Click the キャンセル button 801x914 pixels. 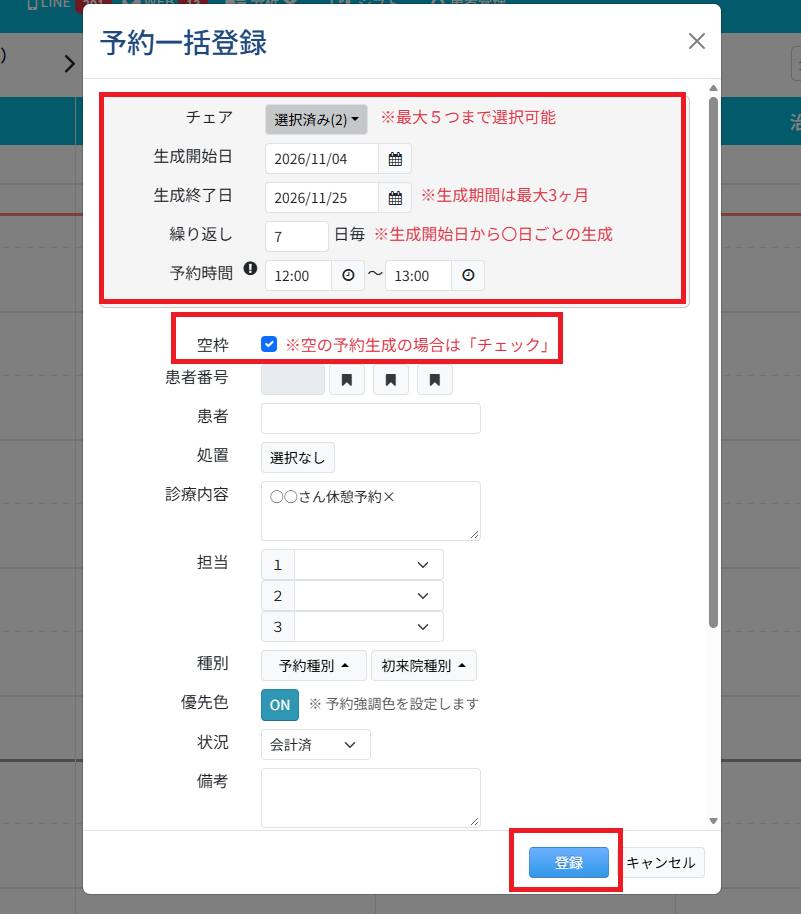[661, 862]
